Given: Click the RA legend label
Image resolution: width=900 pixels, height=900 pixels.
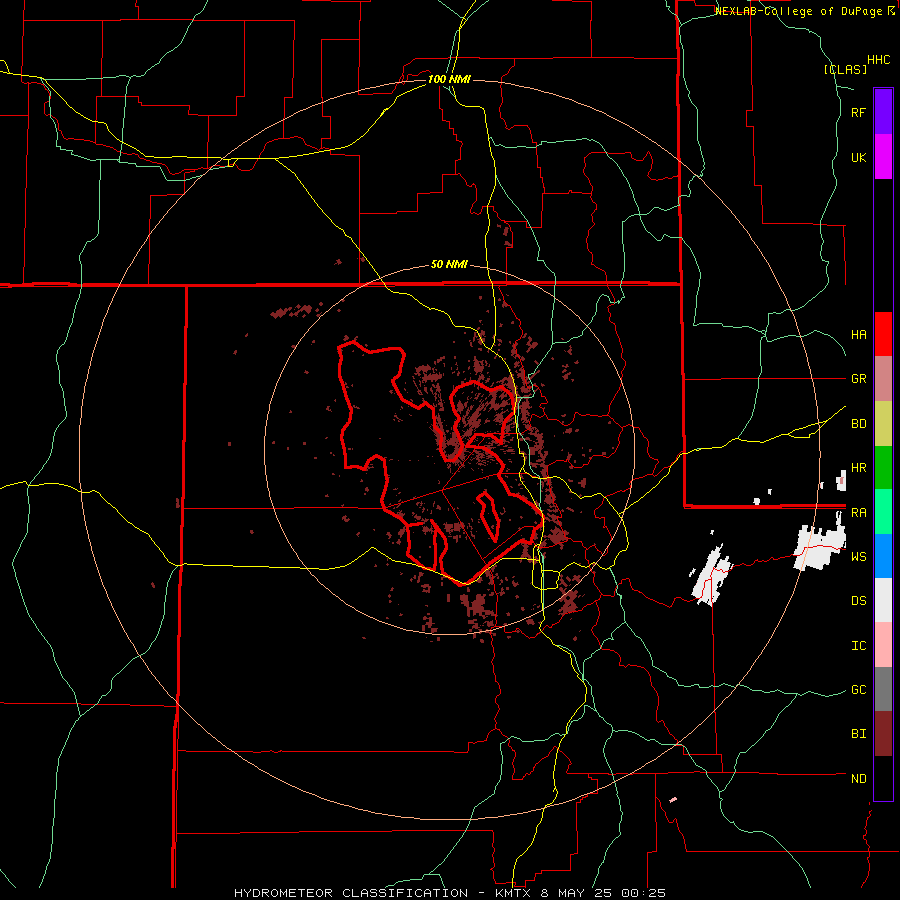Looking at the screenshot, I should point(858,512).
